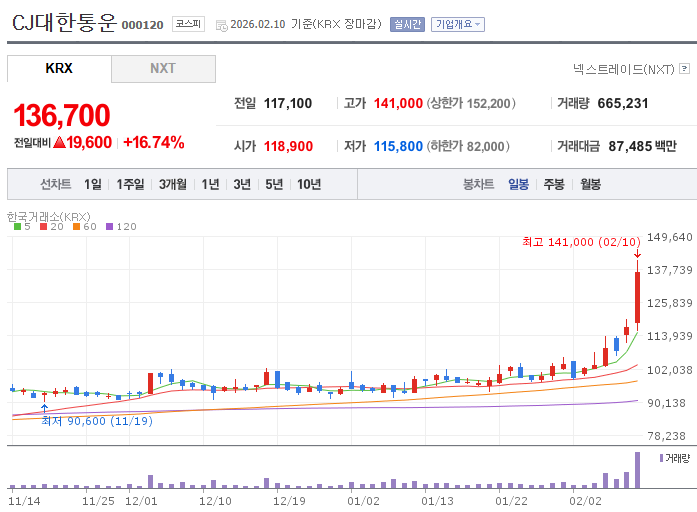697x512 pixels.
Task: Click the current price 136,700
Action: pos(62,115)
